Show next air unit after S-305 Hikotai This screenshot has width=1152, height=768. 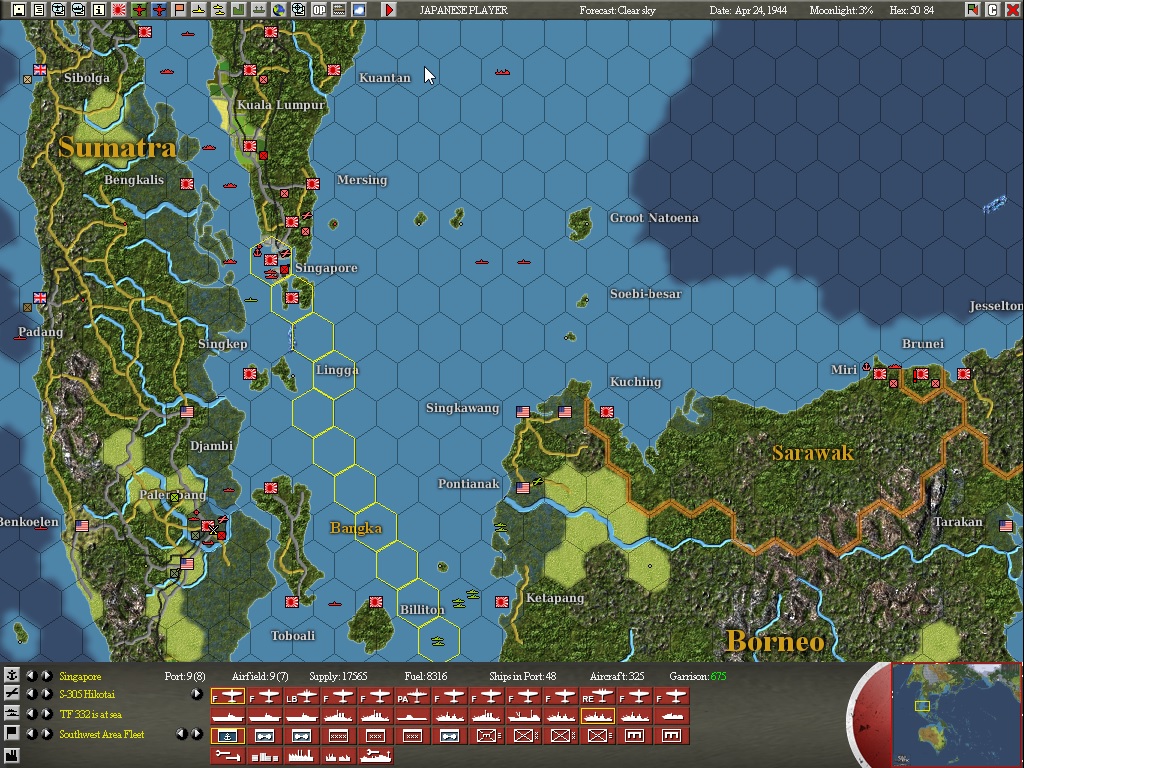(46, 694)
